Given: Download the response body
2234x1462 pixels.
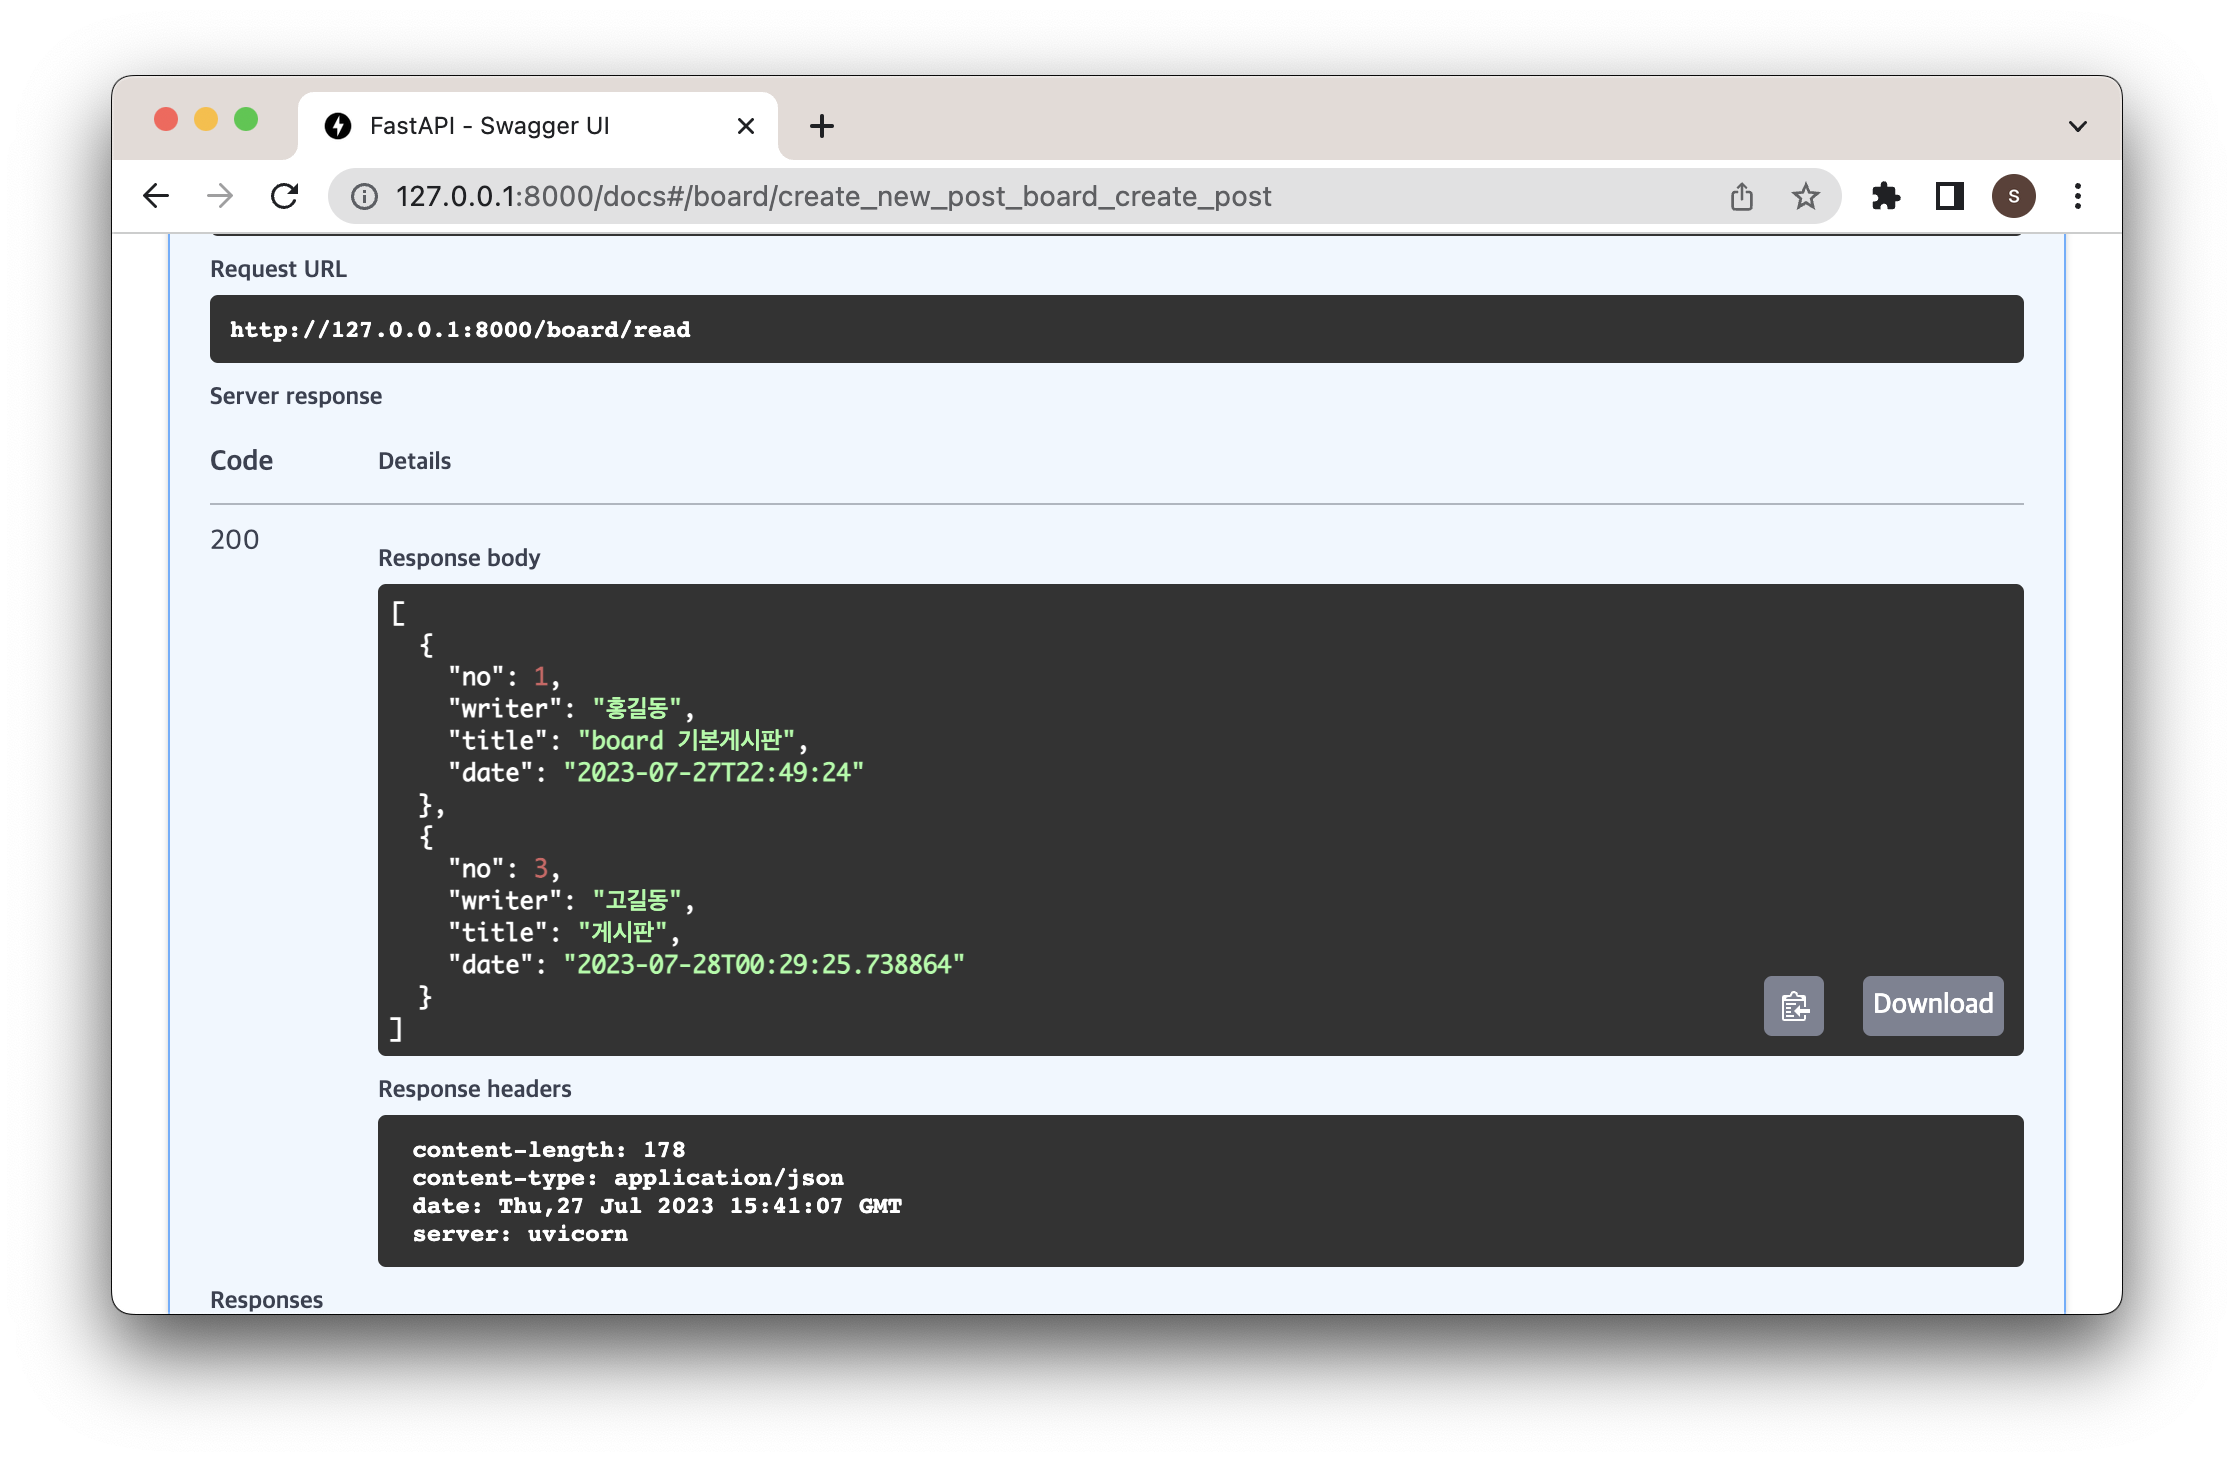Looking at the screenshot, I should 1932,1005.
